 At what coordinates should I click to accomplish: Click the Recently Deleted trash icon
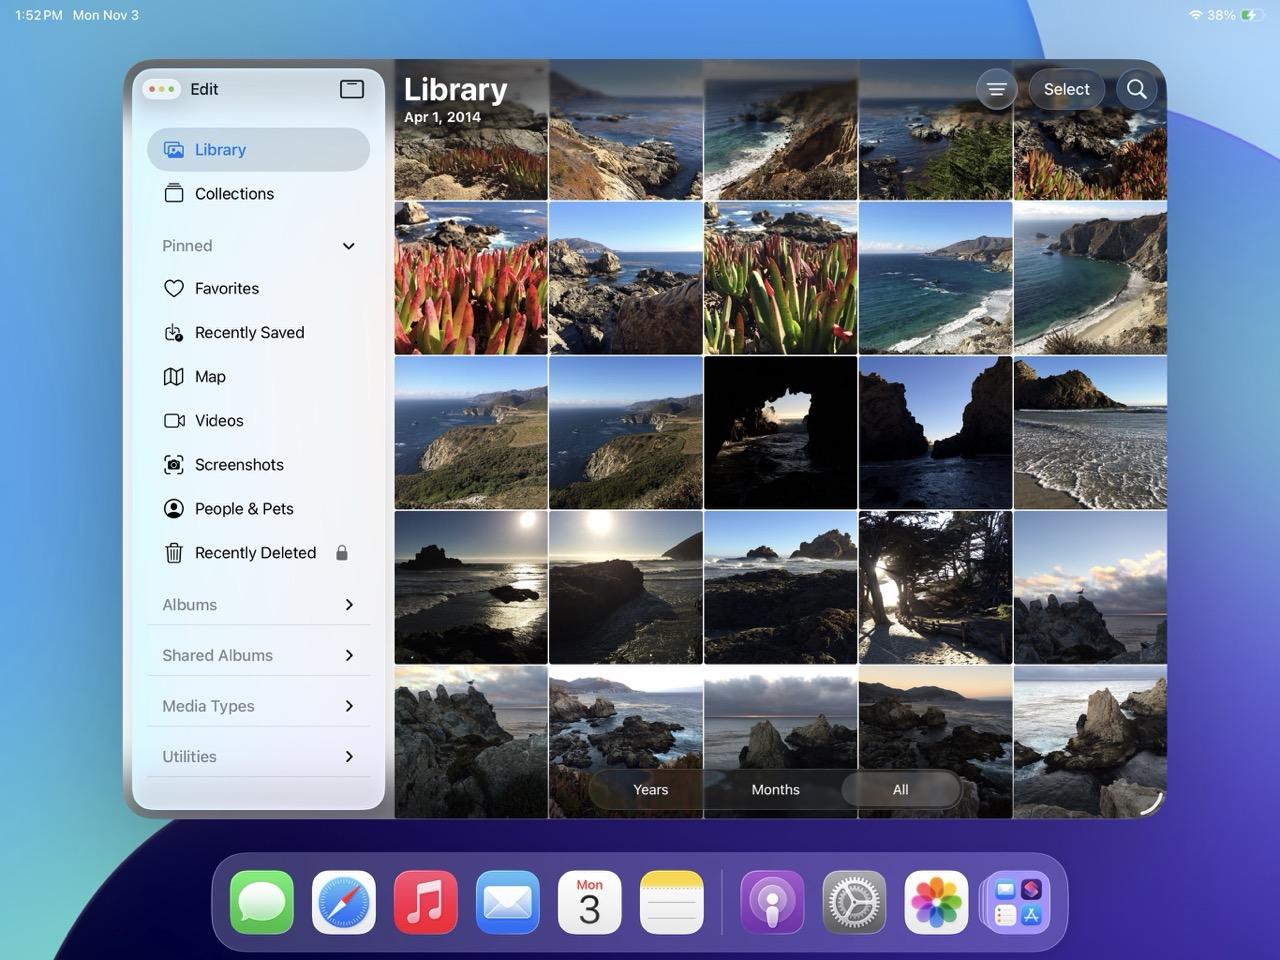click(174, 553)
